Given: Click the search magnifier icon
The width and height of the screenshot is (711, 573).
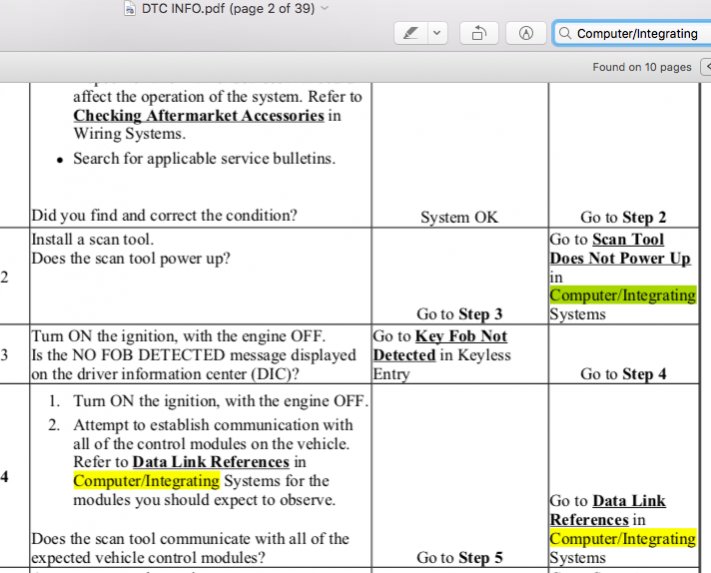Looking at the screenshot, I should (566, 33).
